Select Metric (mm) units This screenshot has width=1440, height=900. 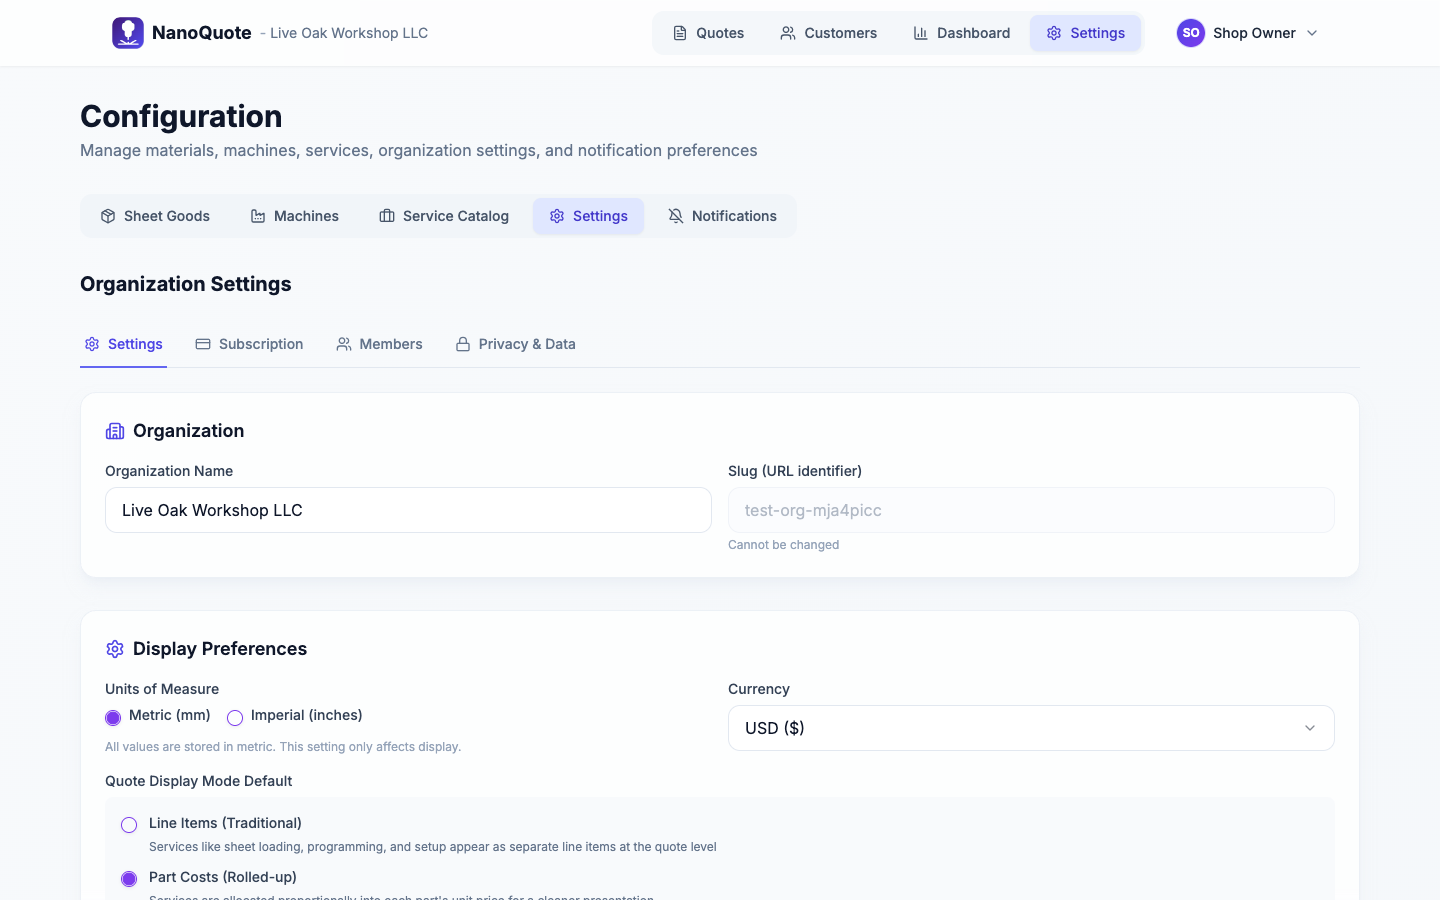[113, 717]
